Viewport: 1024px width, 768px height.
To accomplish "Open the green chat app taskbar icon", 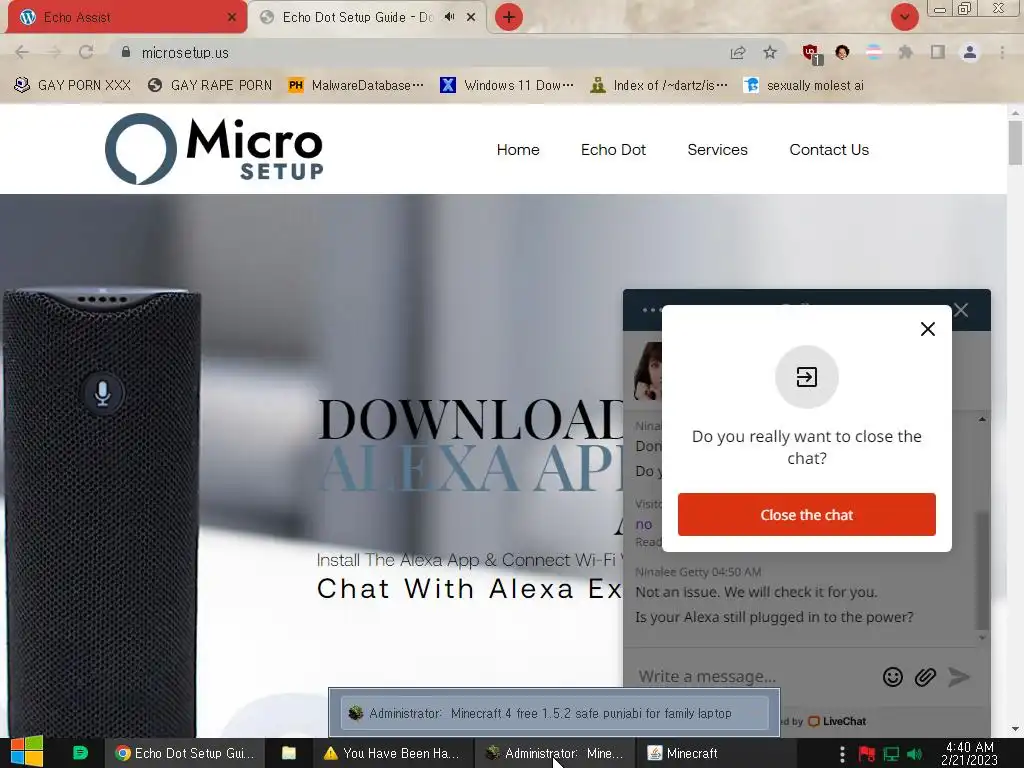I will pyautogui.click(x=80, y=753).
